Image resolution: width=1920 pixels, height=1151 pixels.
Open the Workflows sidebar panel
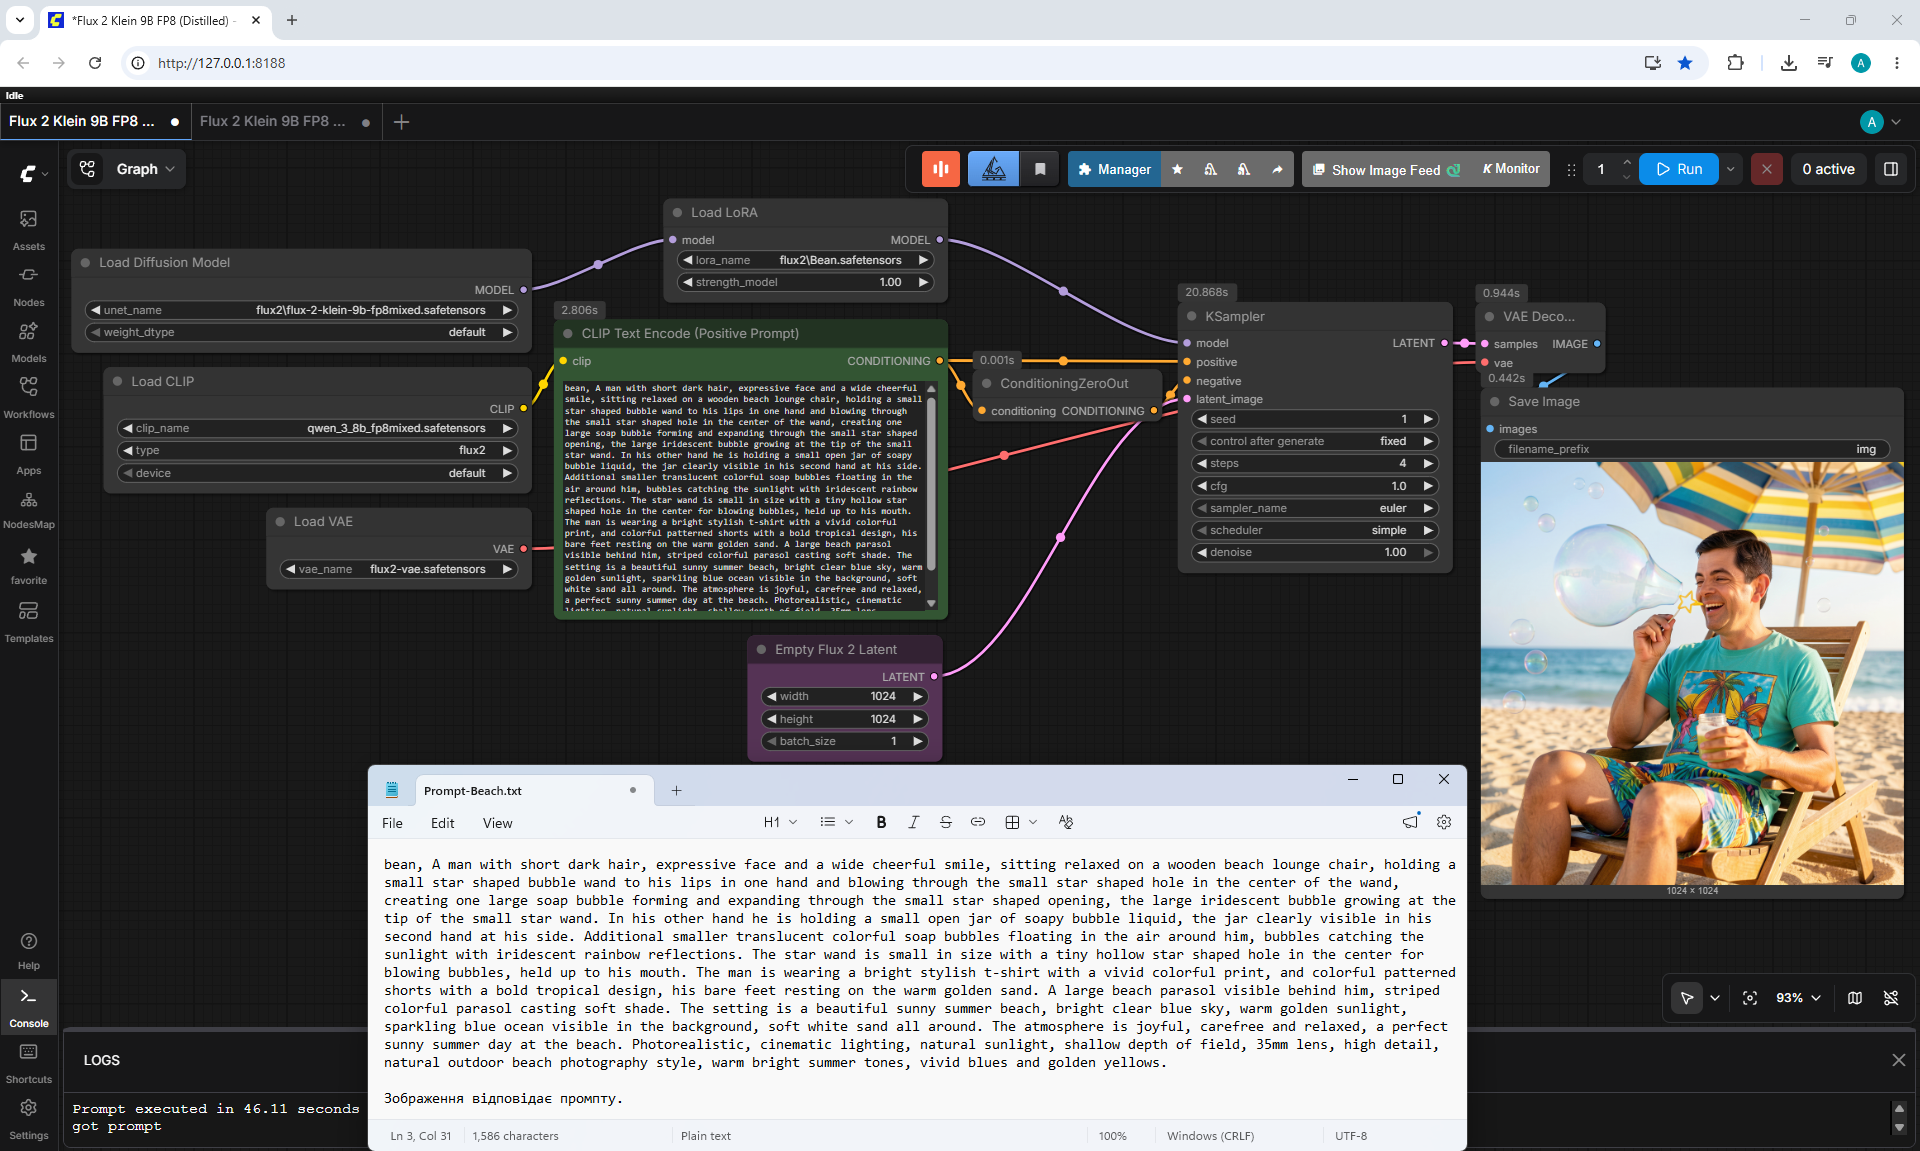[28, 397]
